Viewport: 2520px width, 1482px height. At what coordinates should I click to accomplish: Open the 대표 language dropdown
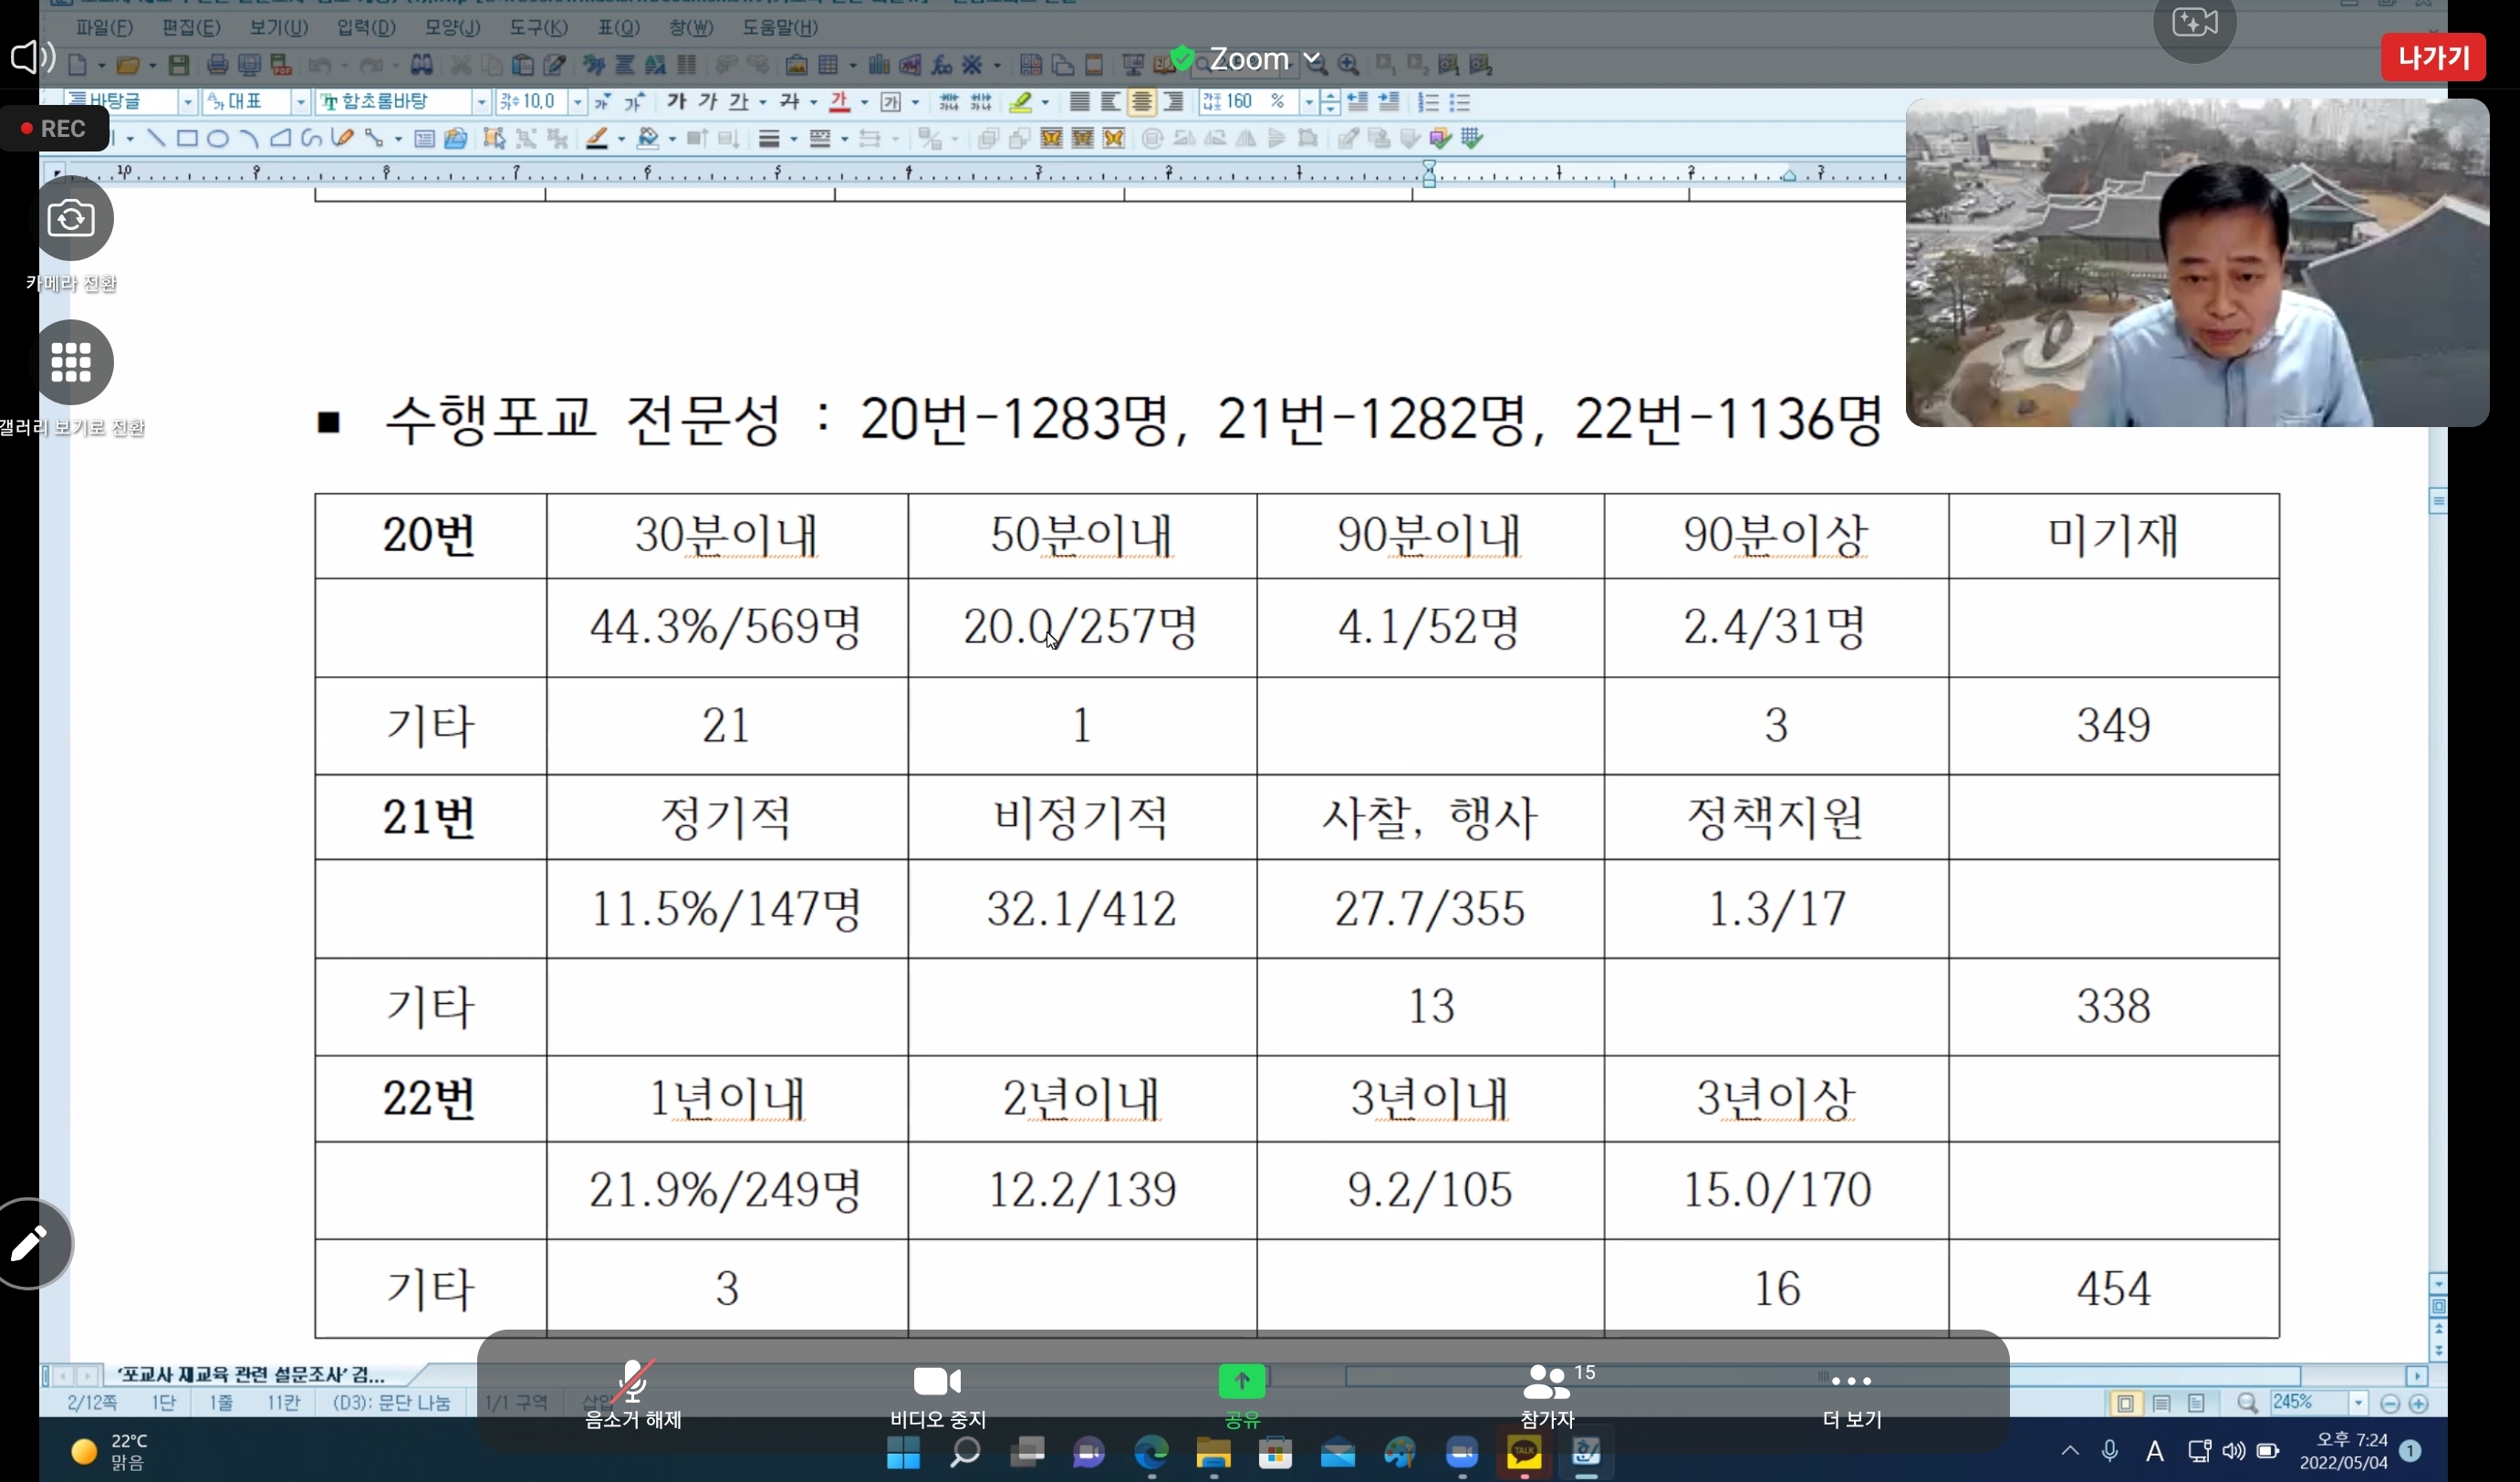[300, 102]
